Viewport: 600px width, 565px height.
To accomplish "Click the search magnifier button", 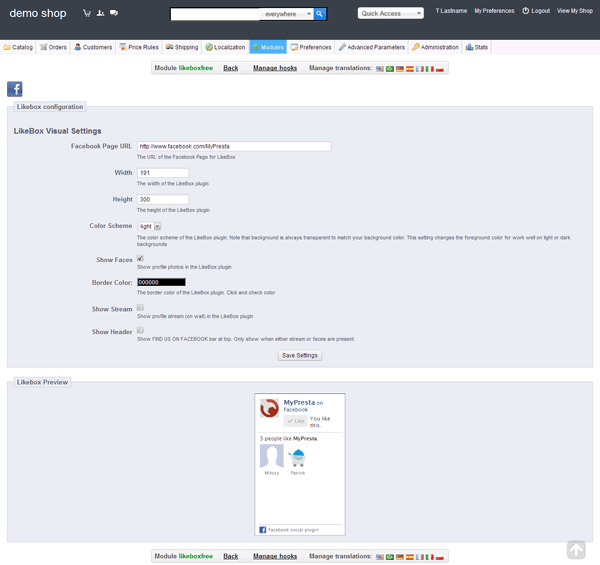I will (x=320, y=14).
